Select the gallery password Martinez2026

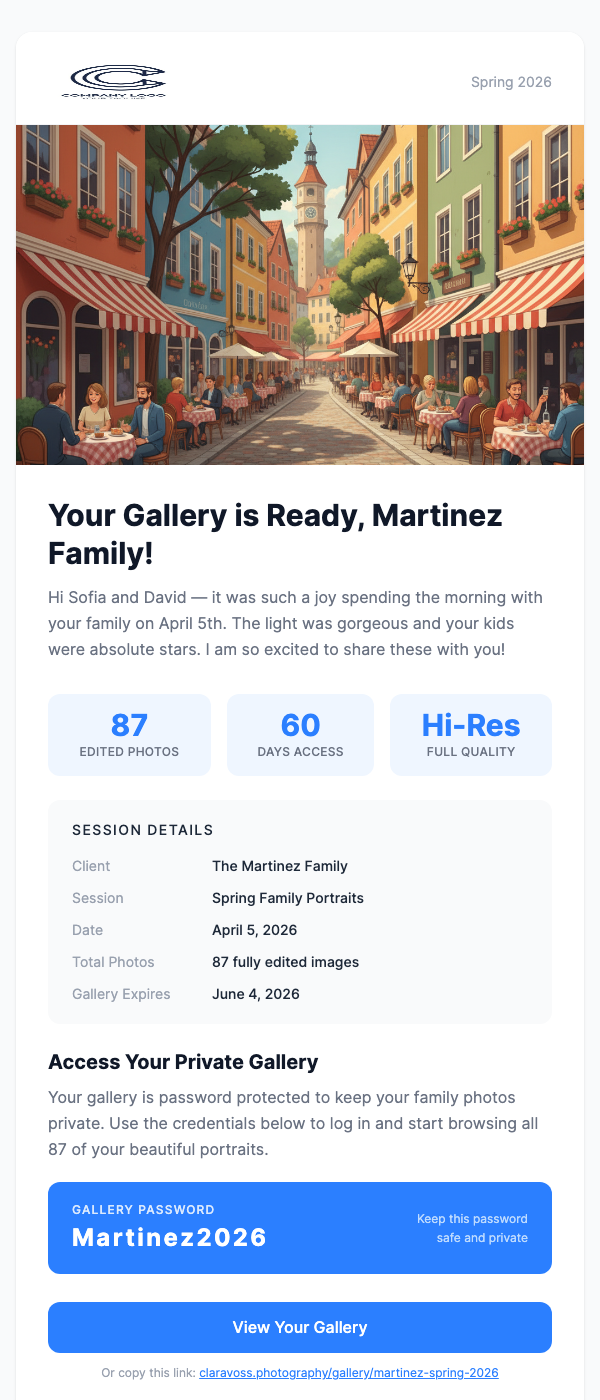click(x=168, y=1237)
